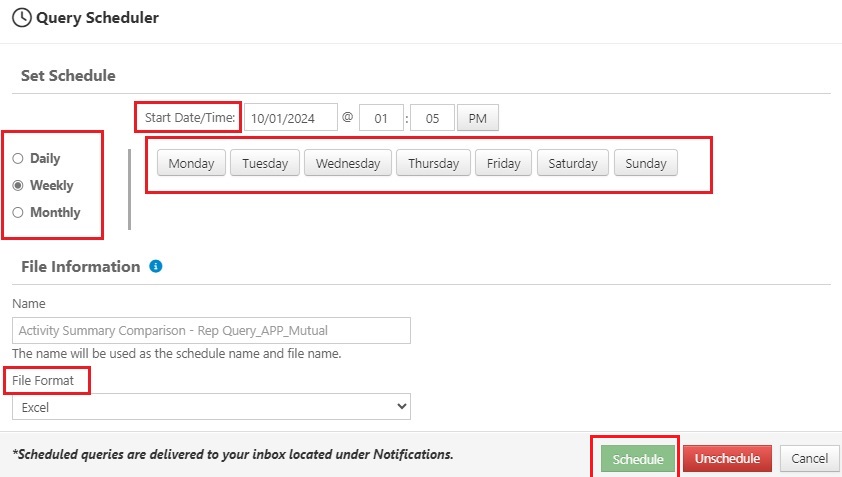Toggle the Friday day button
This screenshot has height=477, width=842.
click(x=503, y=163)
